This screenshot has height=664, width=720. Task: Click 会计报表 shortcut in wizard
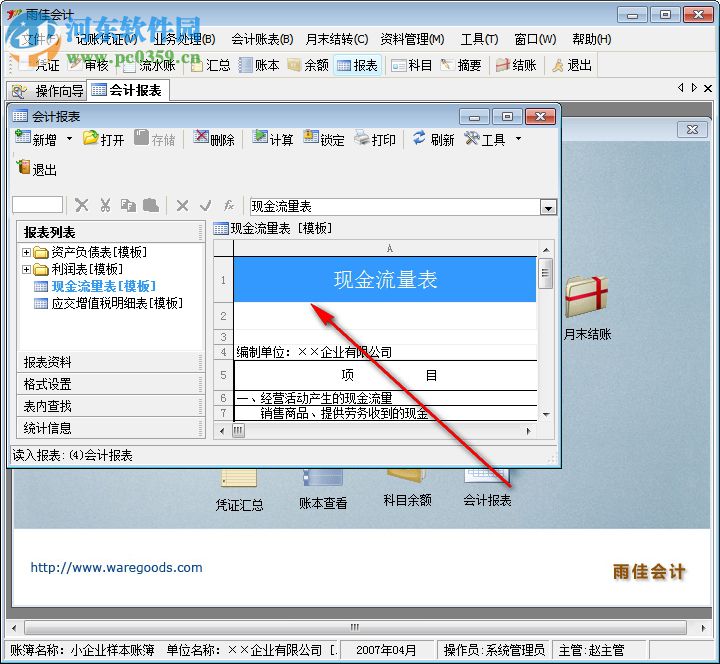(x=487, y=490)
